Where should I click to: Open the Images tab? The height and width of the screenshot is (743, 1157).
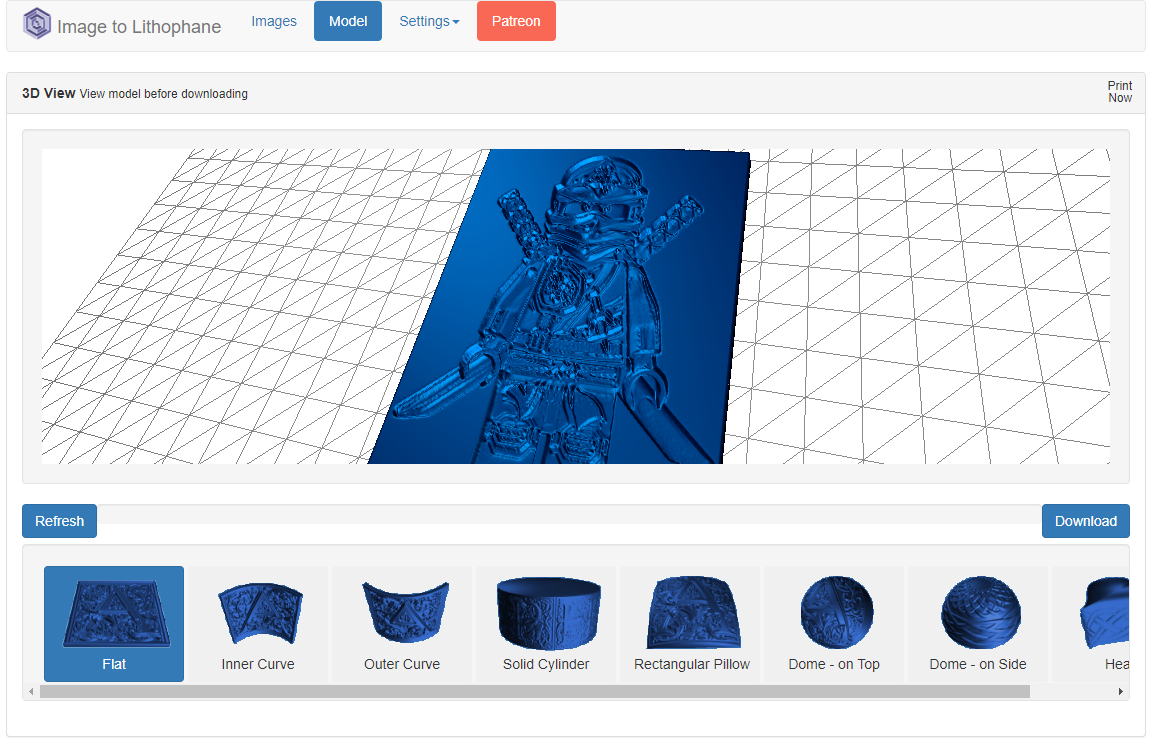coord(274,21)
